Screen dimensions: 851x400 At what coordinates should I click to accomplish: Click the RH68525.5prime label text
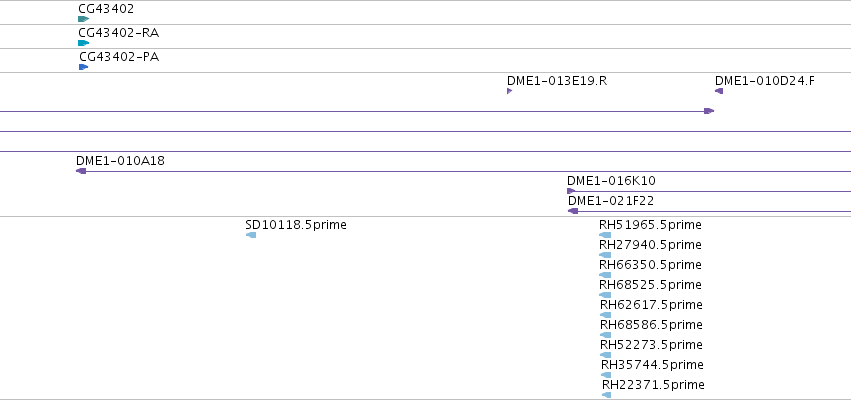click(x=650, y=285)
